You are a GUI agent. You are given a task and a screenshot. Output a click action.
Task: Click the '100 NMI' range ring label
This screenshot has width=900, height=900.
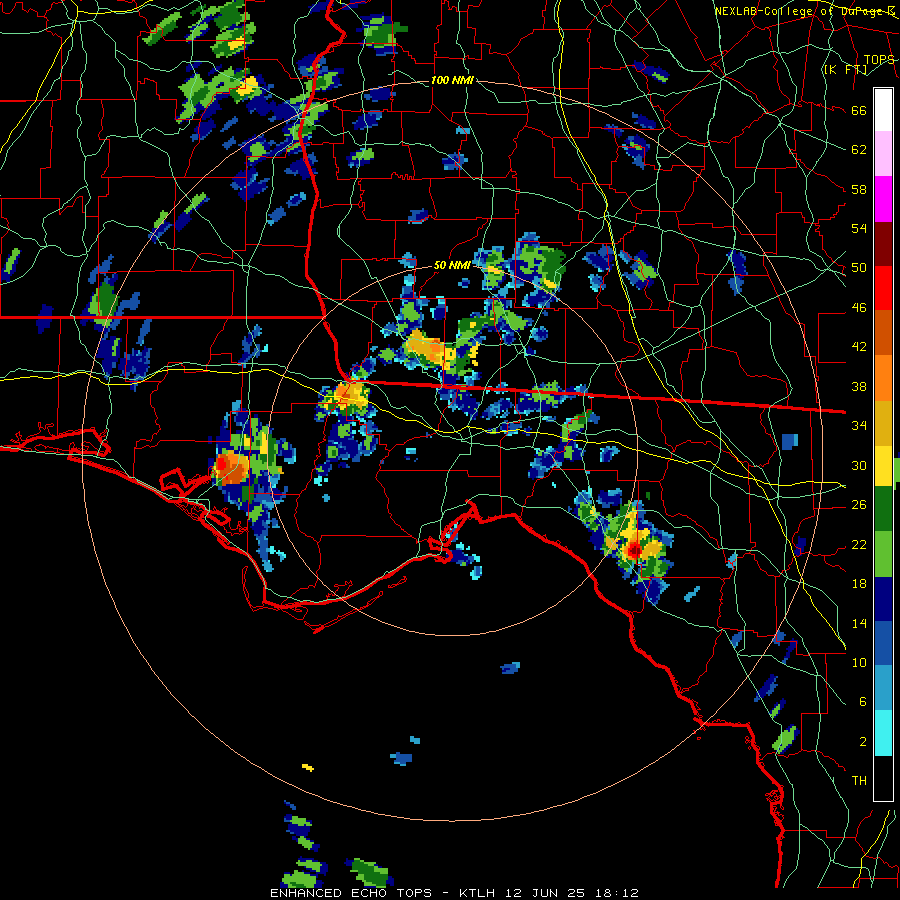point(452,80)
